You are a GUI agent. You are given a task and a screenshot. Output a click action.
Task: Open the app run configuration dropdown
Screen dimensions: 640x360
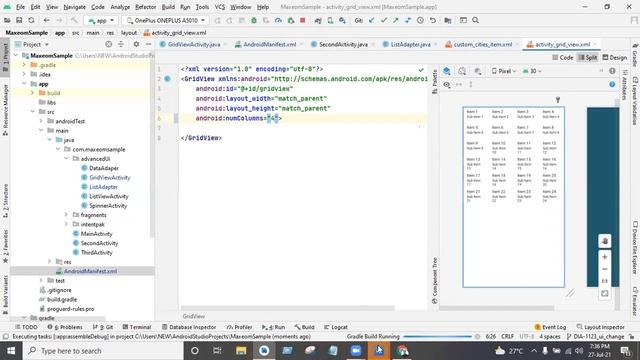tap(101, 20)
